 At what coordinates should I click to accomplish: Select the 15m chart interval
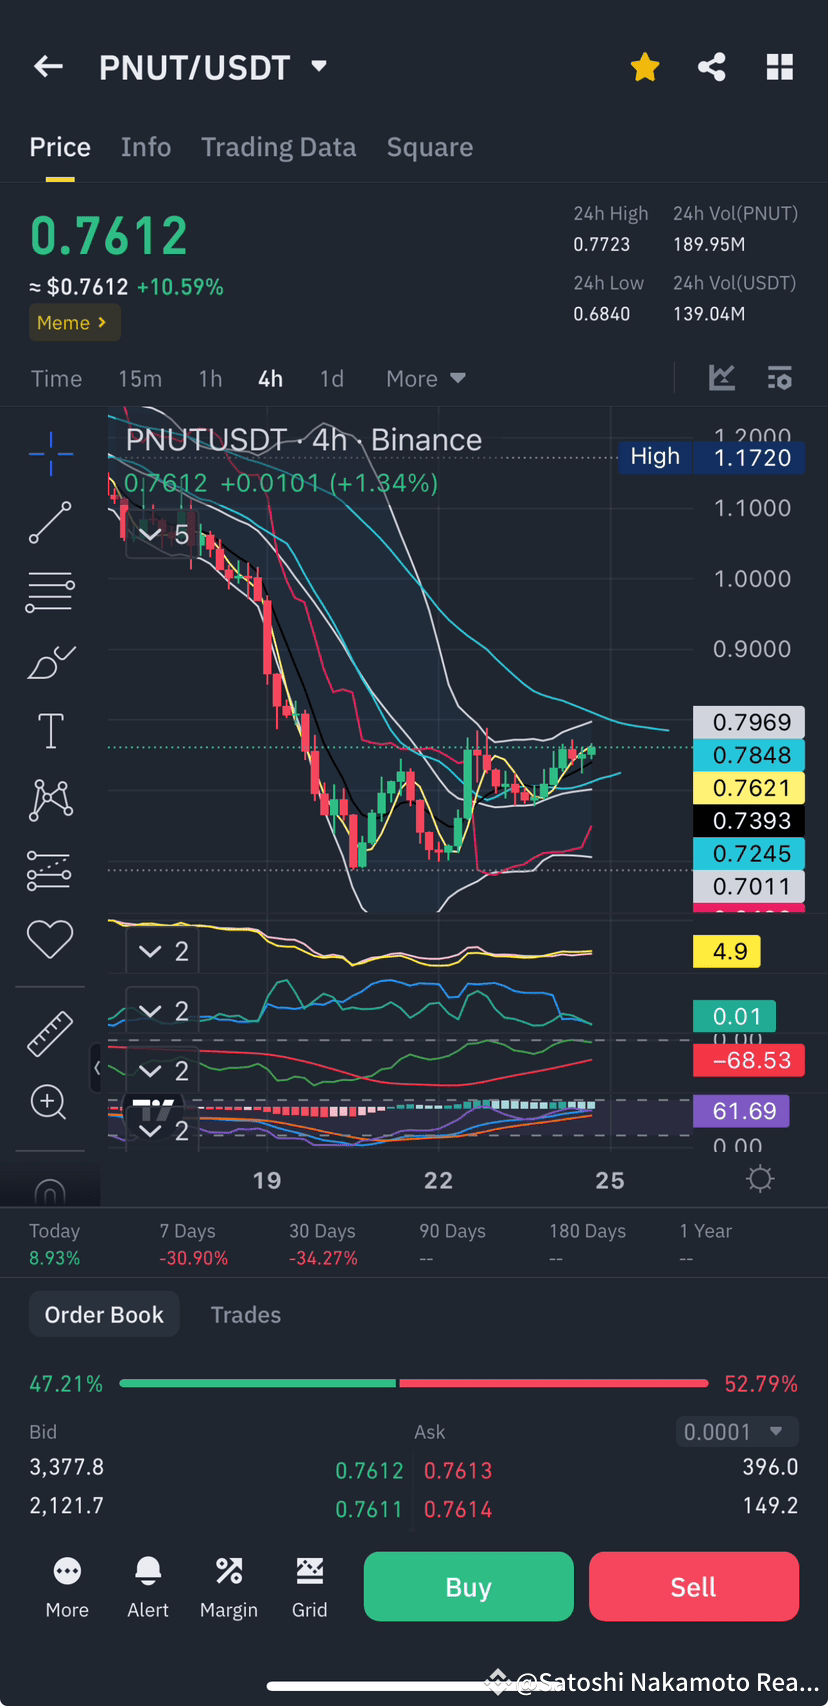tap(140, 379)
